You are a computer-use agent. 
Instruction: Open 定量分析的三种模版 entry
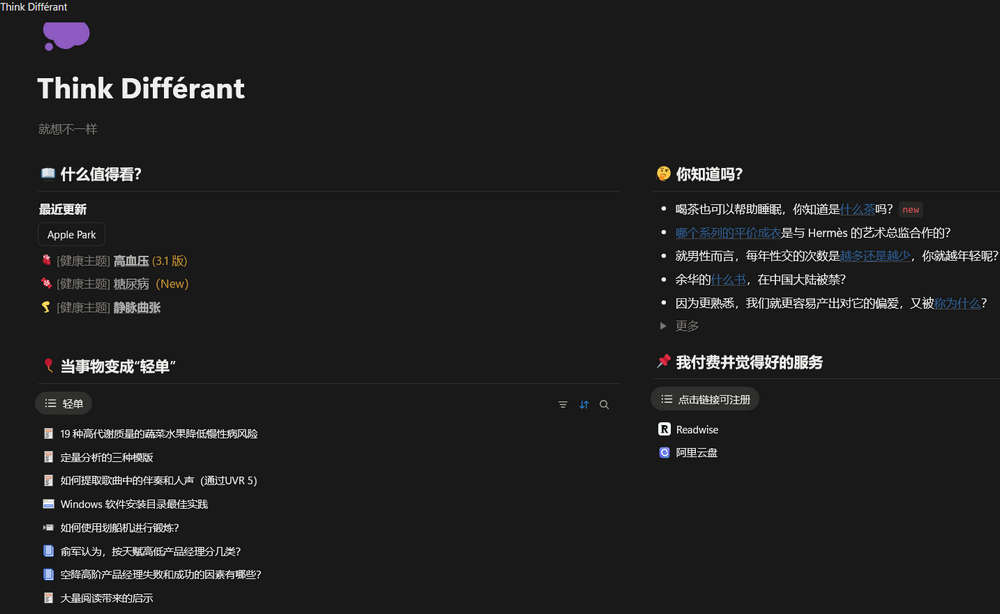pos(107,457)
